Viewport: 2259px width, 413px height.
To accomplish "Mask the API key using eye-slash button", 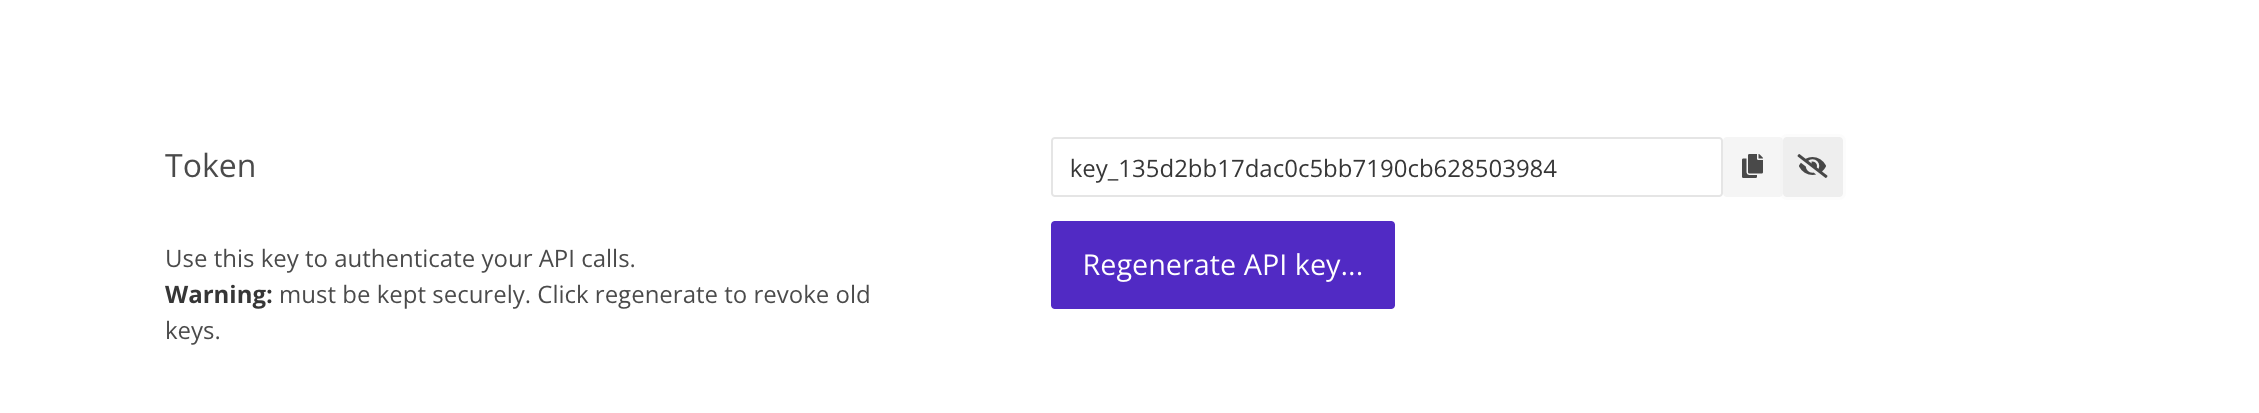I will point(1812,167).
